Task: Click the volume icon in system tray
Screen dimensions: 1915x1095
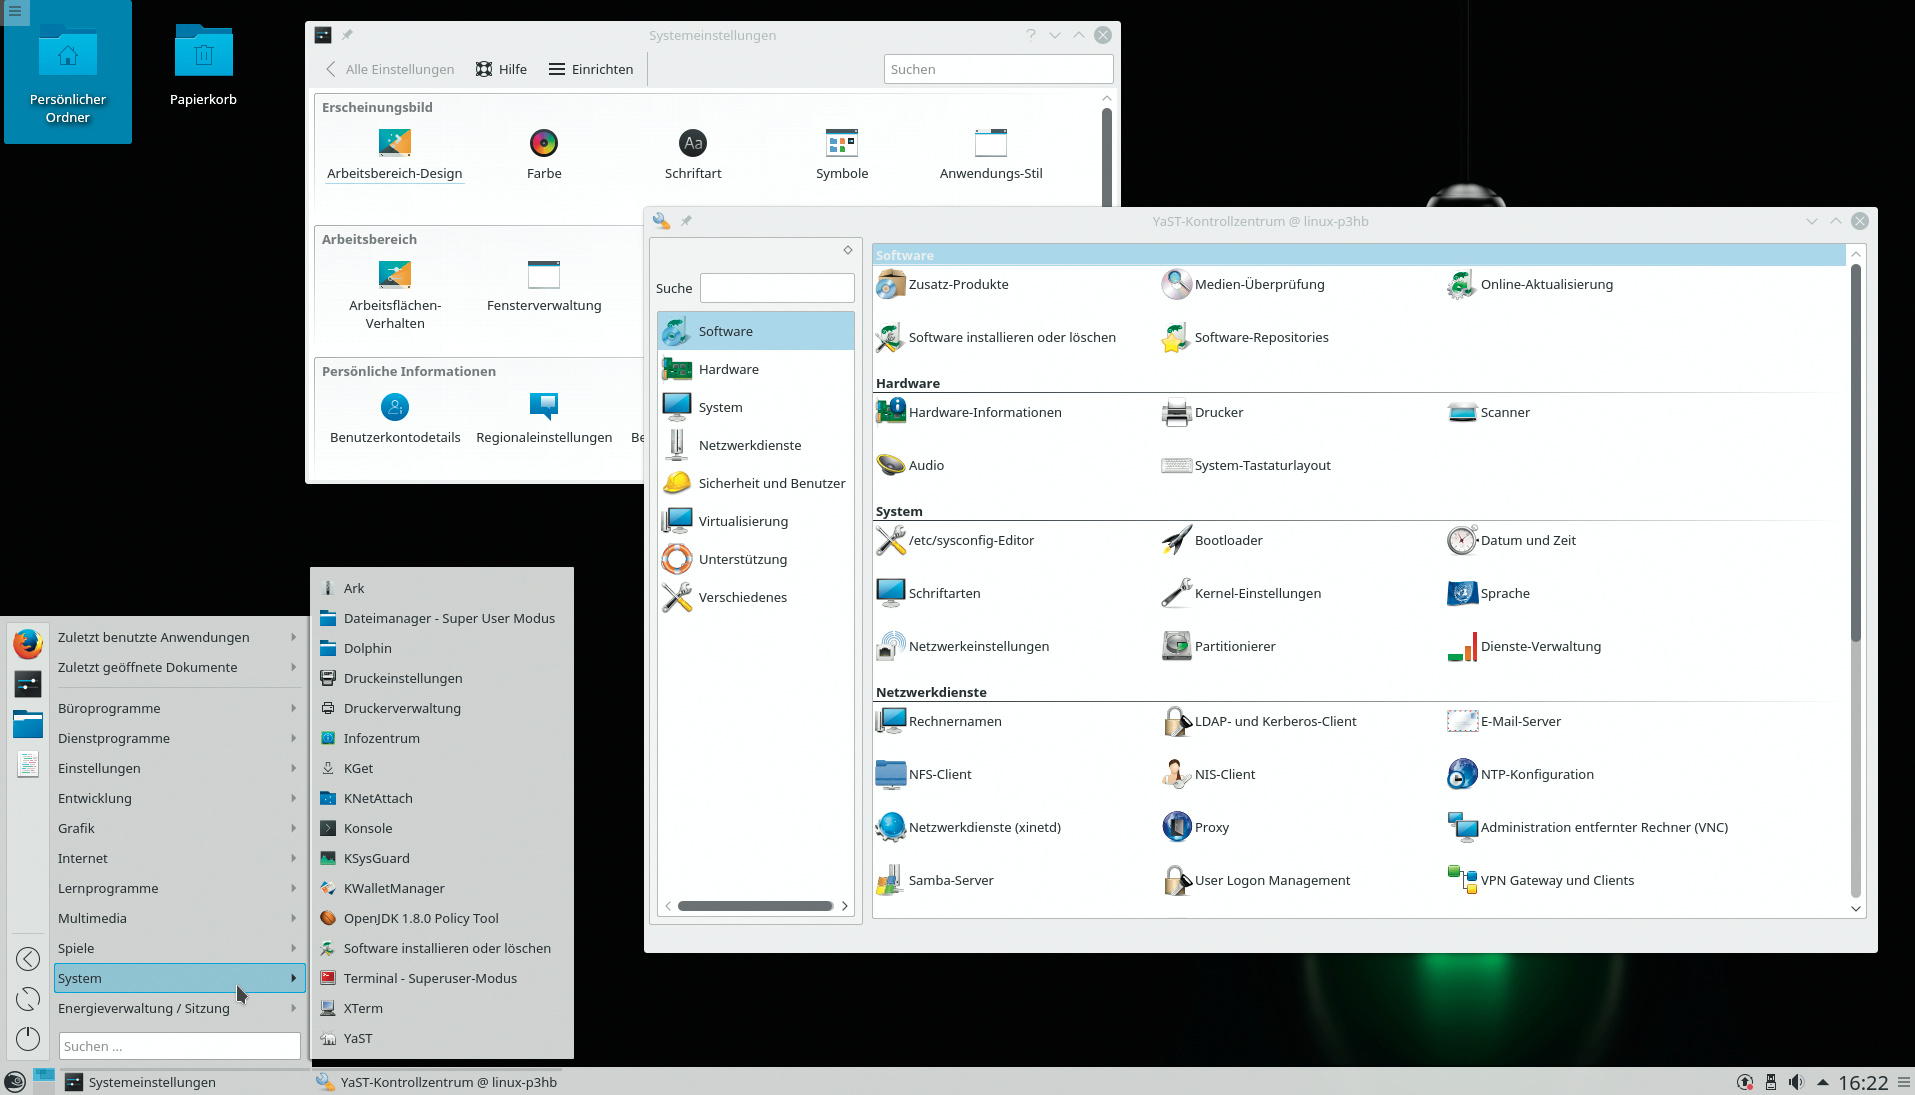Action: point(1796,1082)
